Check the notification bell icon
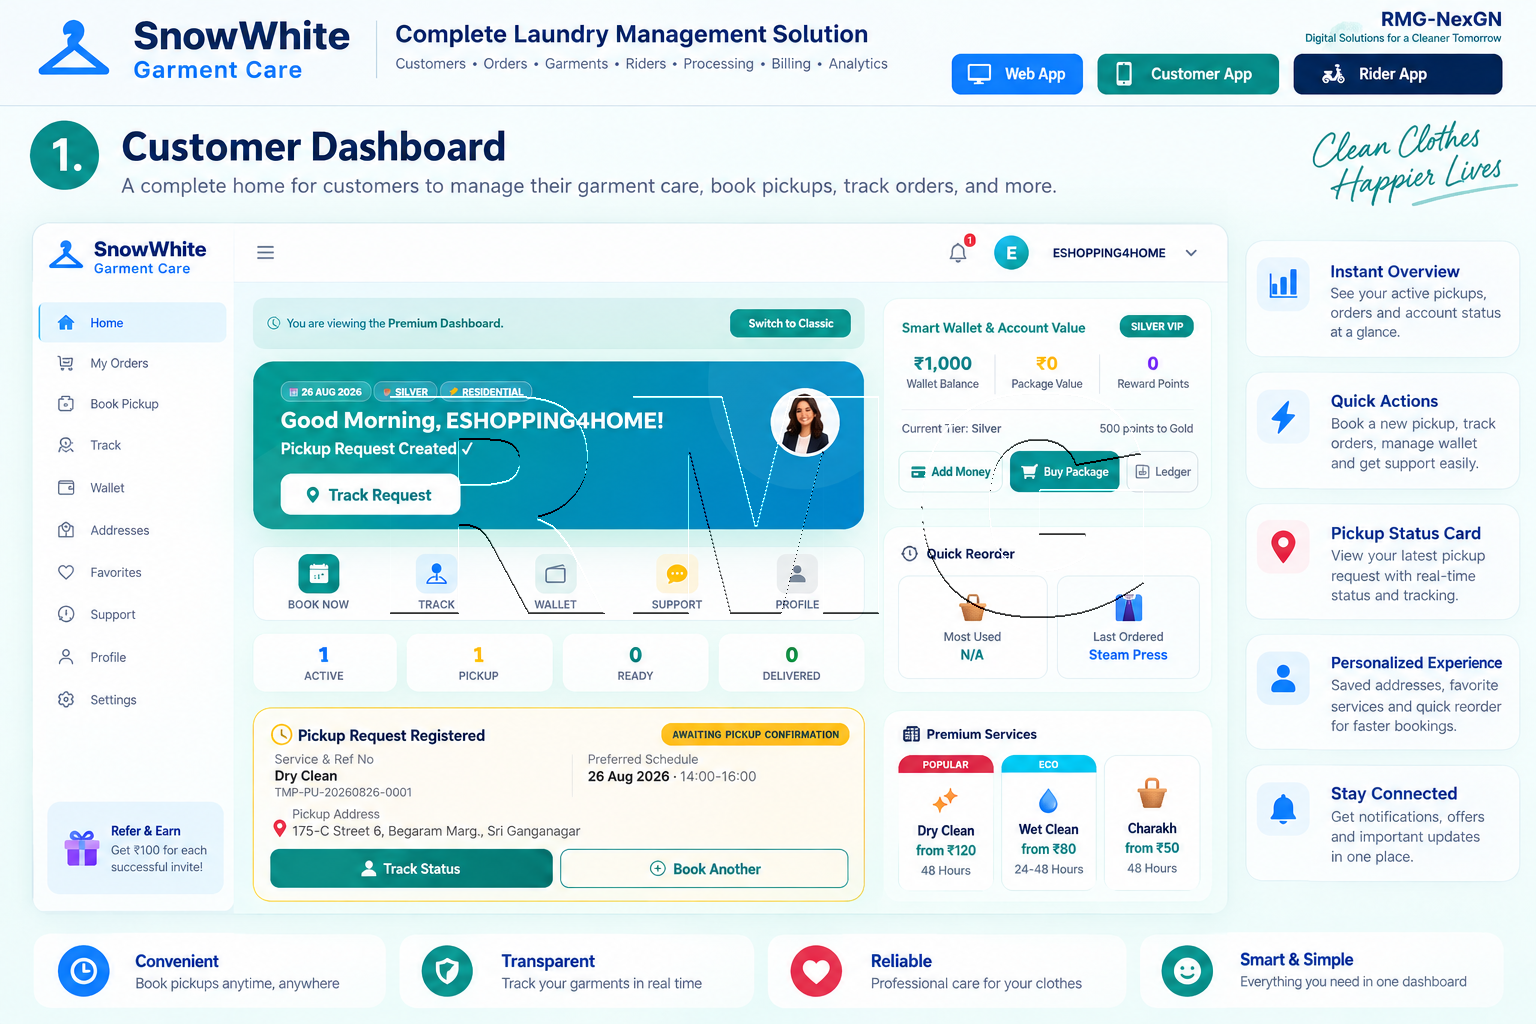The image size is (1536, 1024). click(x=958, y=252)
